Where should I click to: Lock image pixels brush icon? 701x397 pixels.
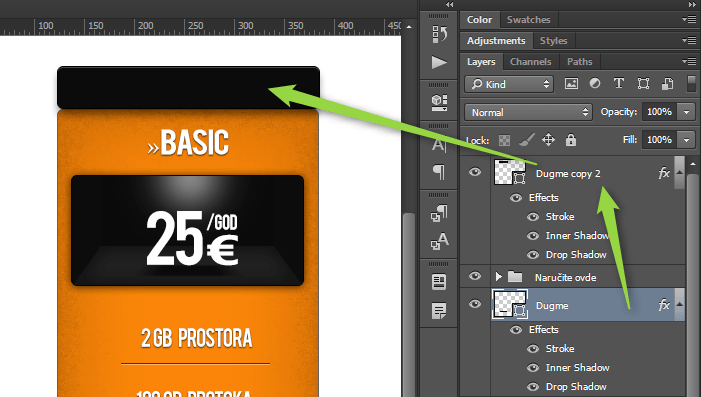tap(527, 140)
